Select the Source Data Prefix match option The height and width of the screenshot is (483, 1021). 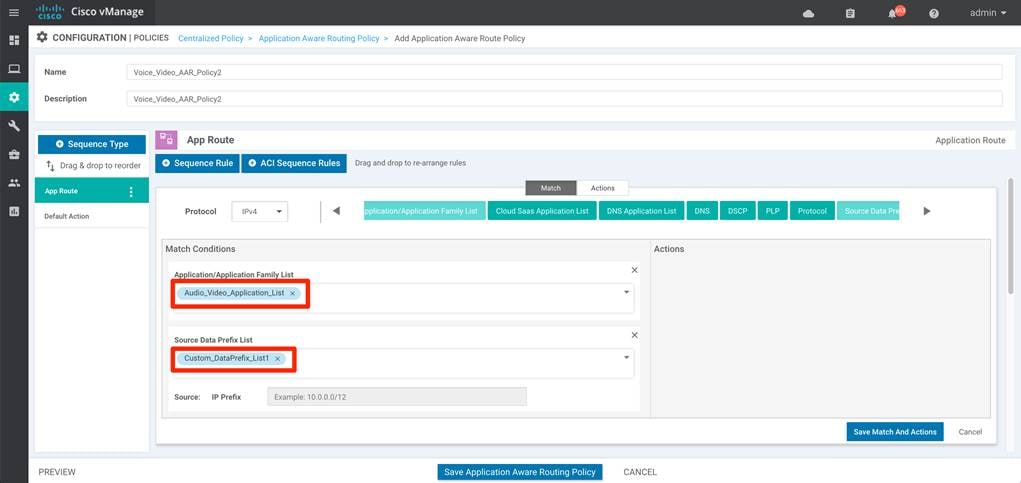pyautogui.click(x=868, y=212)
